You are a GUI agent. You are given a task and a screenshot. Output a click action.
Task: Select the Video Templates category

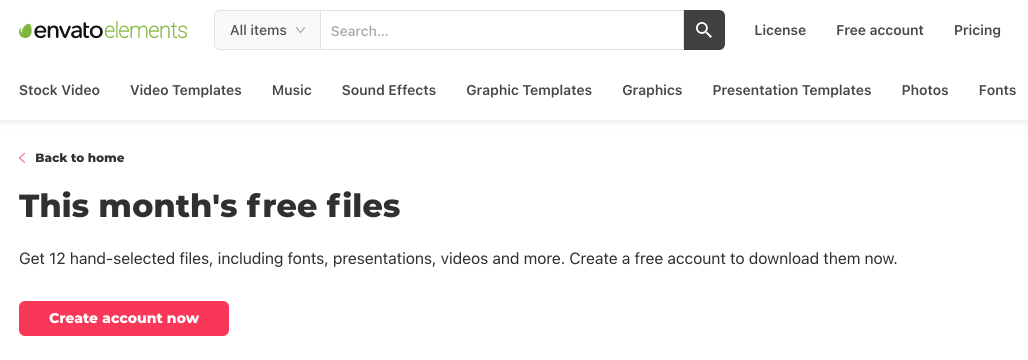pos(186,90)
